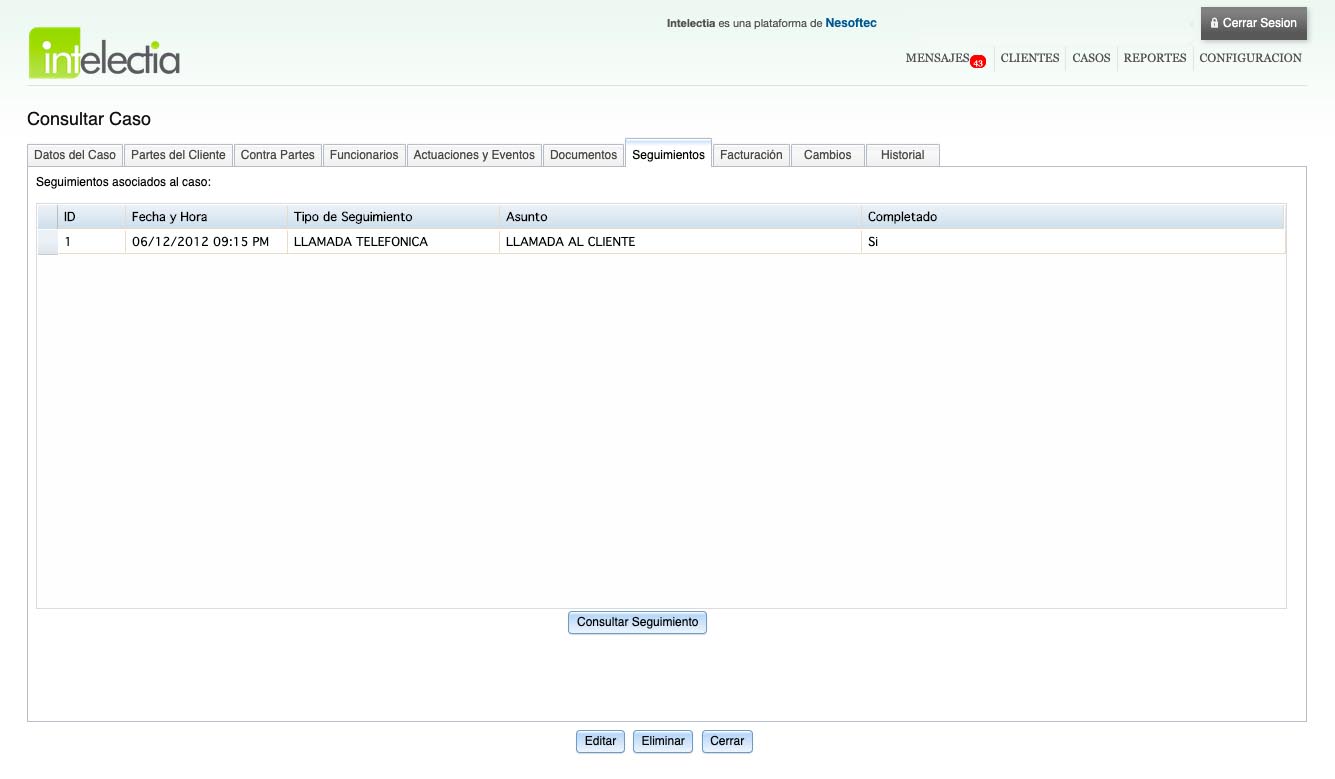Image resolution: width=1335 pixels, height=779 pixels.
Task: Click the Consultar Seguimiento button
Action: pyautogui.click(x=637, y=622)
